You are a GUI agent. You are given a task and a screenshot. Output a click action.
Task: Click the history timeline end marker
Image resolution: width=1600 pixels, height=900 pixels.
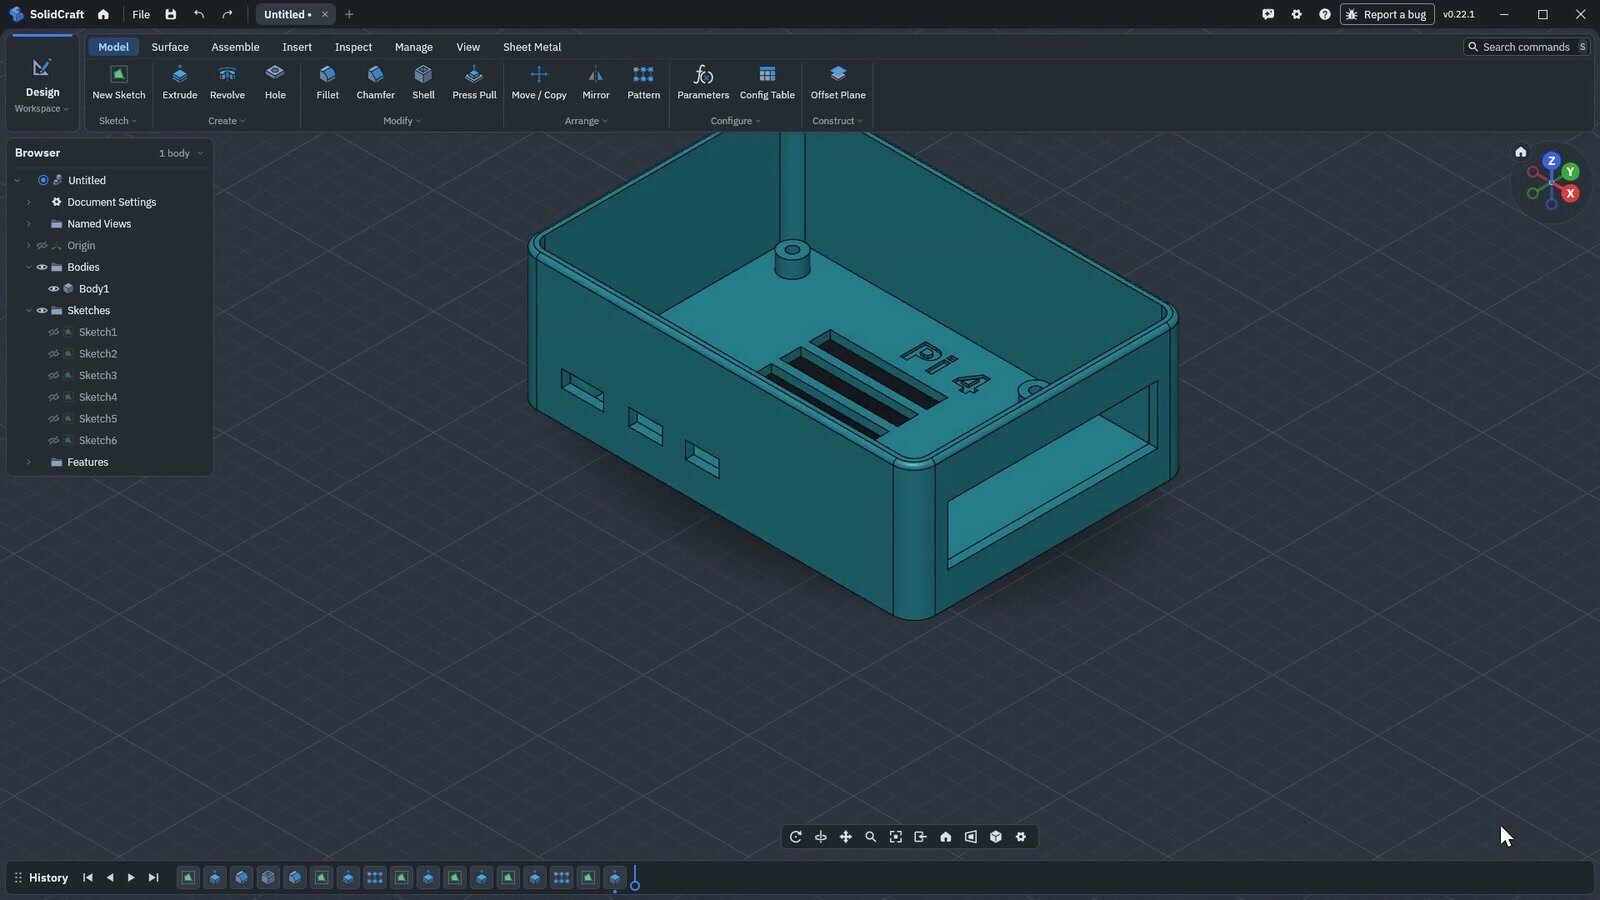[635, 879]
